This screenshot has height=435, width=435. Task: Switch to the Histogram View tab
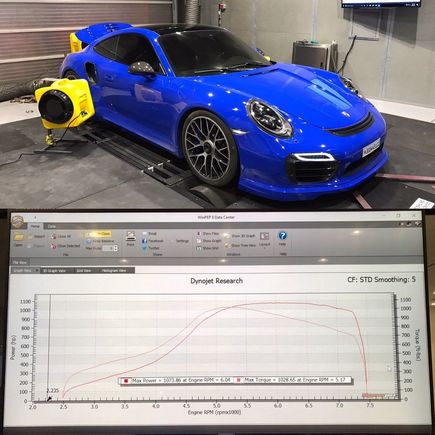[114, 271]
